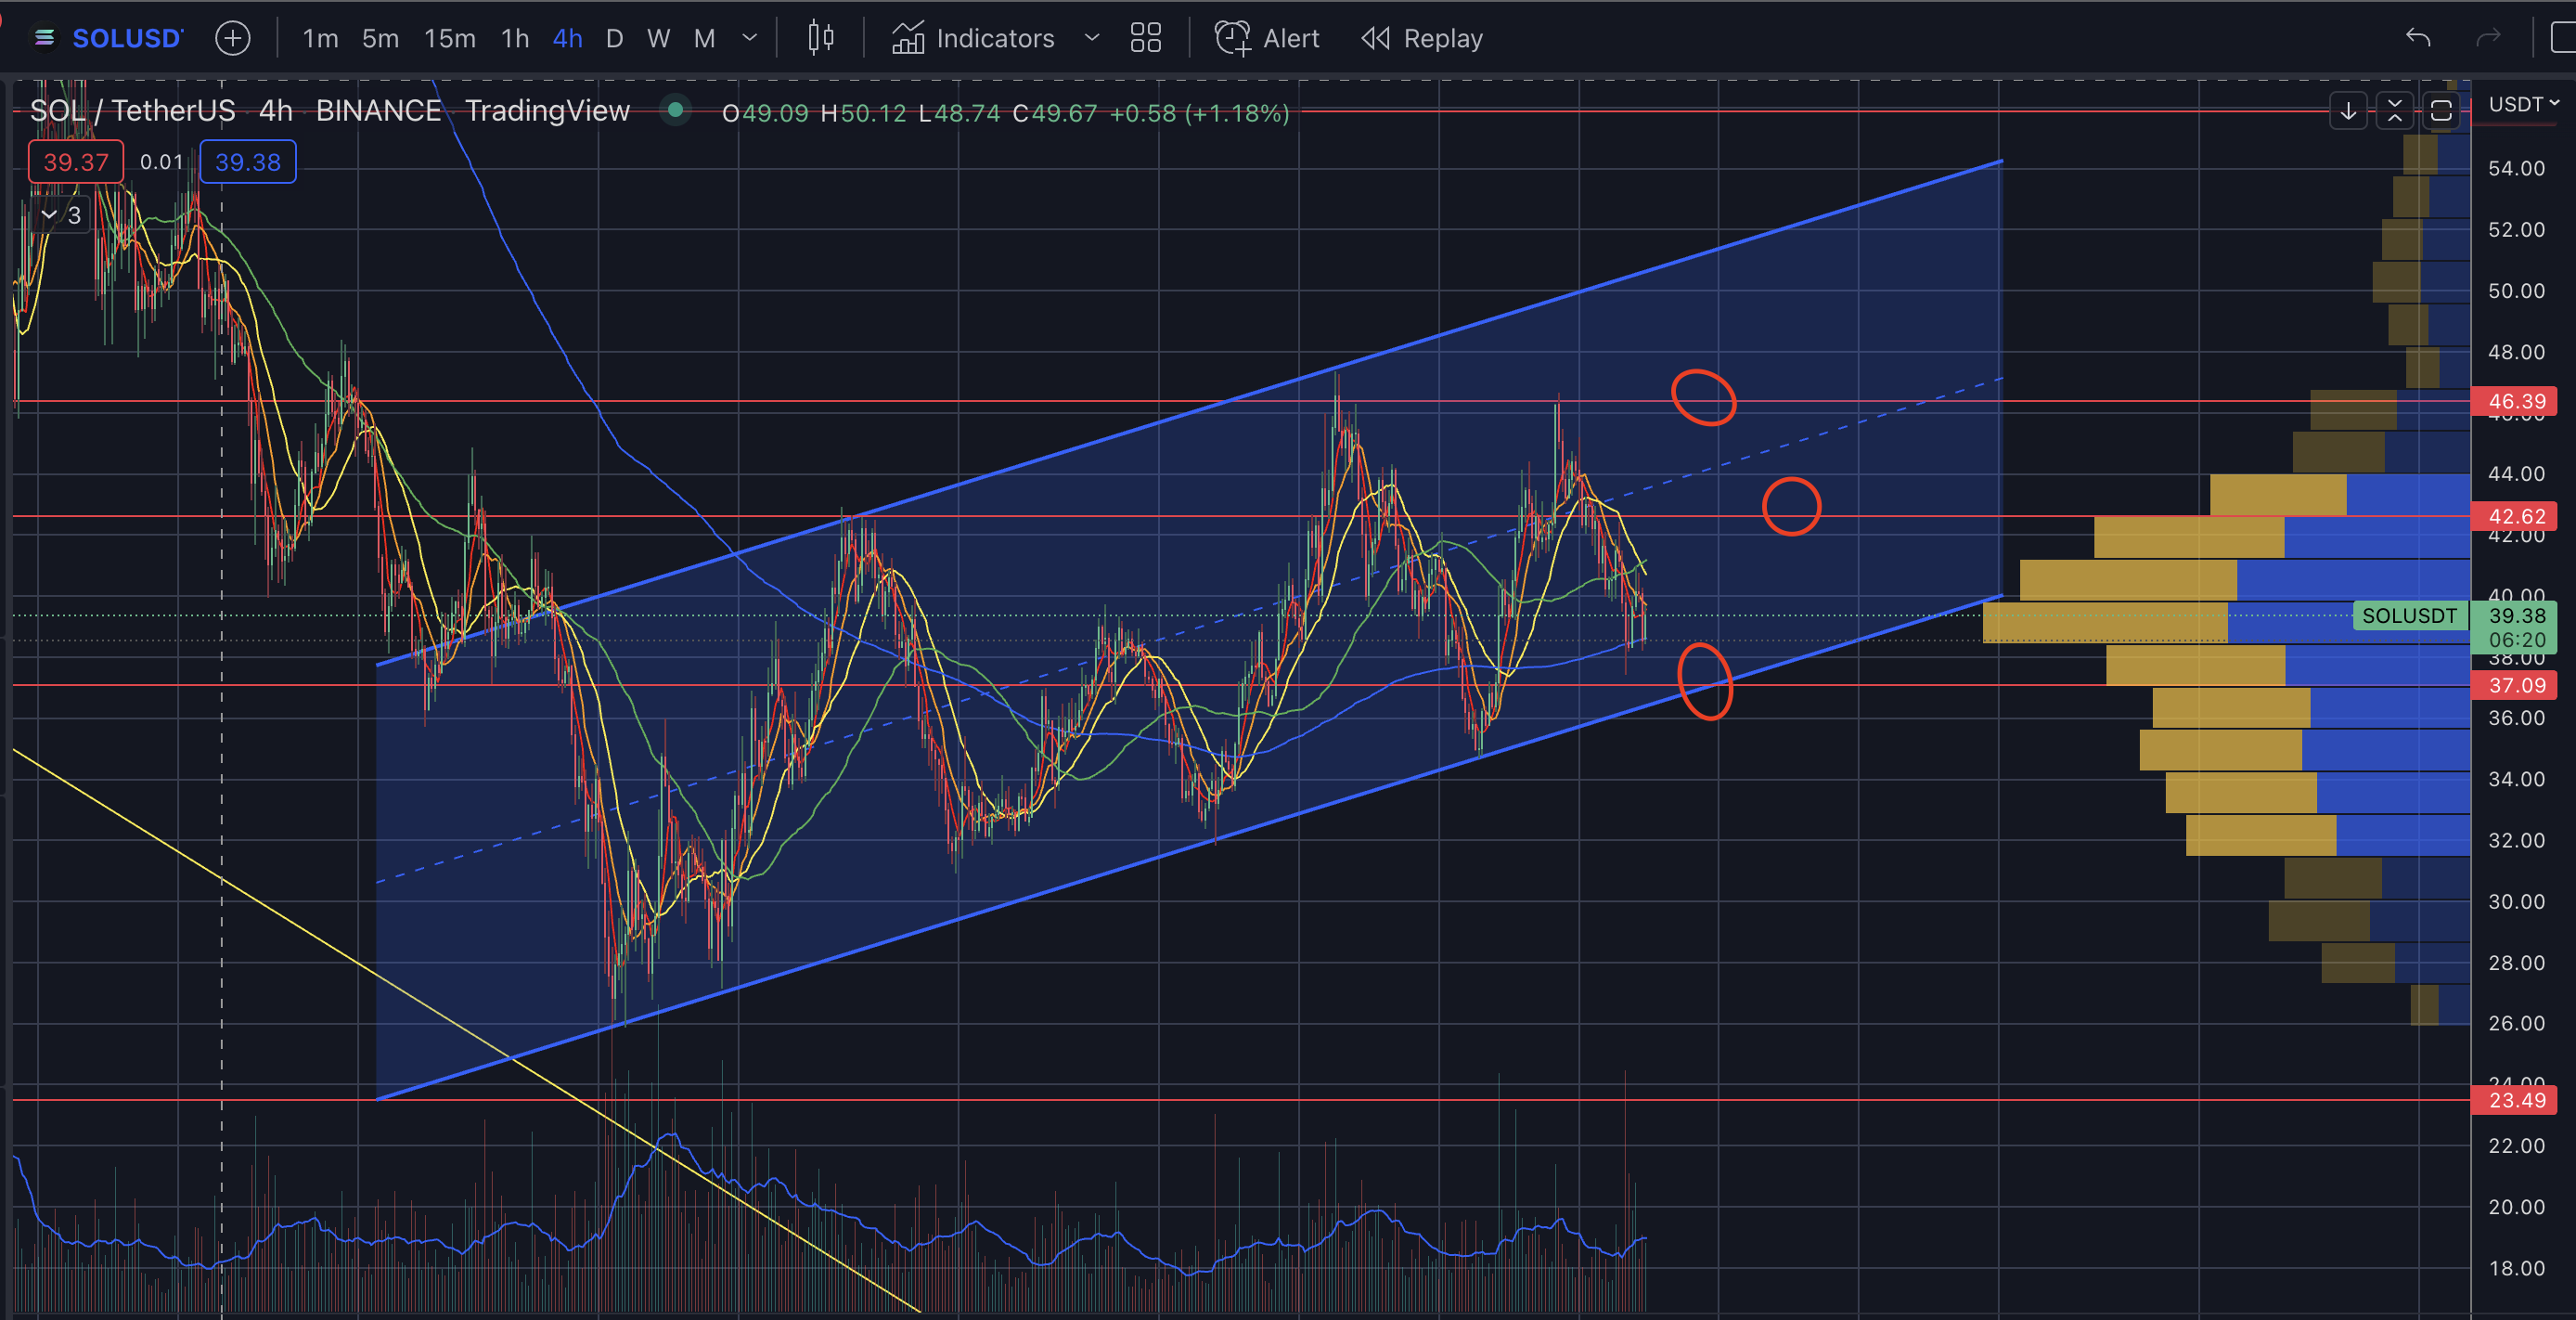Click the red 39.37 sell price button

tap(76, 162)
